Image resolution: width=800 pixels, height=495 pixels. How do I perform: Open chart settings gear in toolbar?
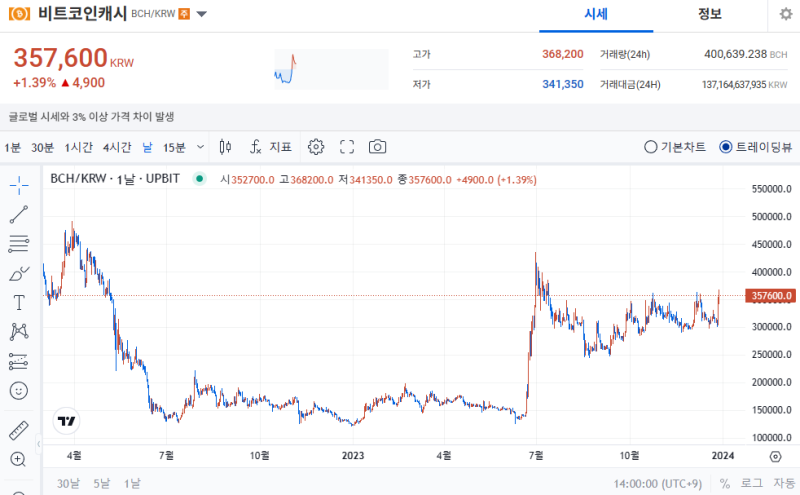(x=316, y=147)
